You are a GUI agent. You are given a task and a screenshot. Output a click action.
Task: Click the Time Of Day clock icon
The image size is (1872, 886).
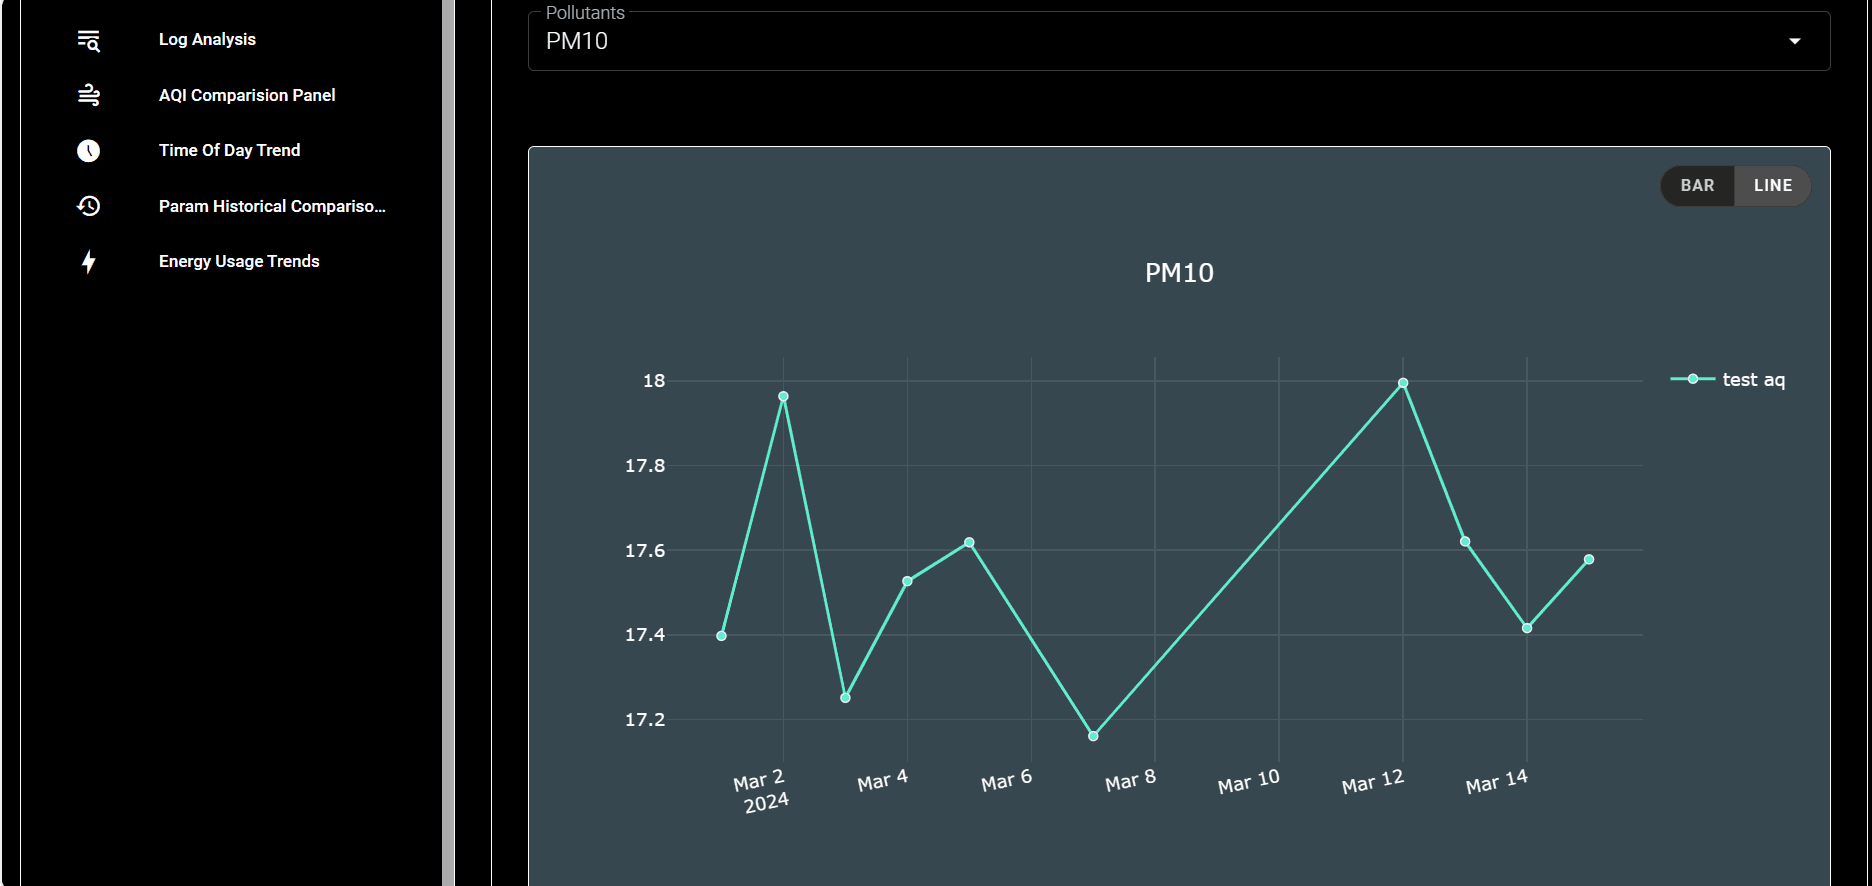tap(89, 151)
